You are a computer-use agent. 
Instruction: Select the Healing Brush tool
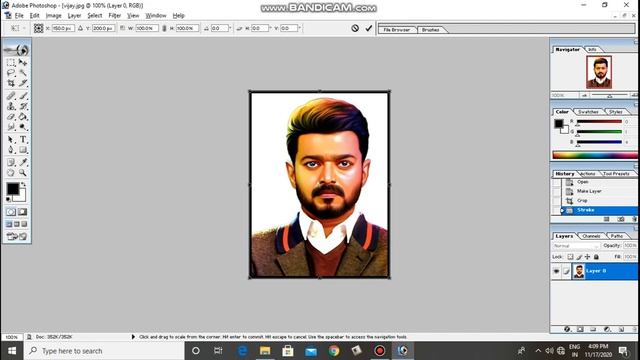point(11,96)
